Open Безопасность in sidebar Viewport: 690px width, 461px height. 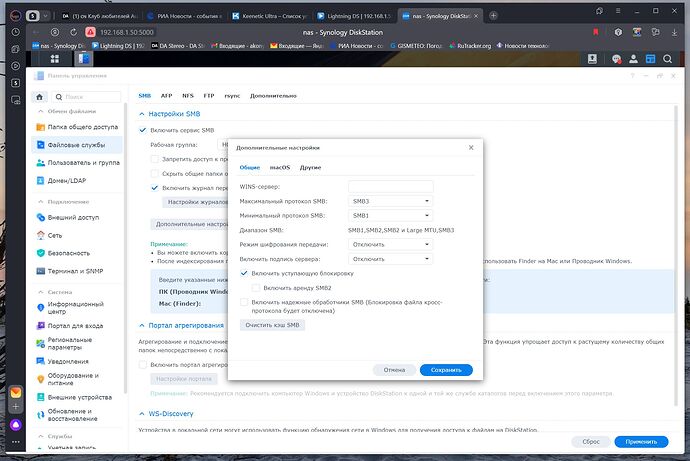click(x=77, y=253)
